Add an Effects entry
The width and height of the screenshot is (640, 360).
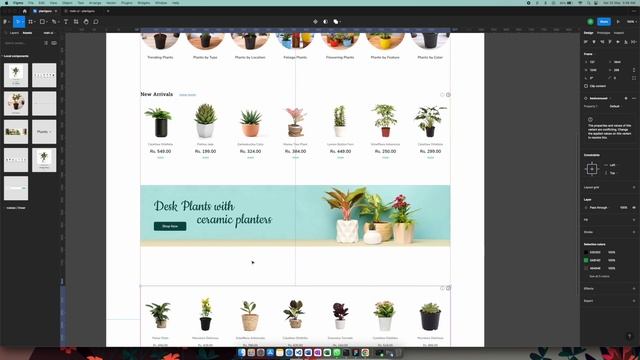(634, 289)
